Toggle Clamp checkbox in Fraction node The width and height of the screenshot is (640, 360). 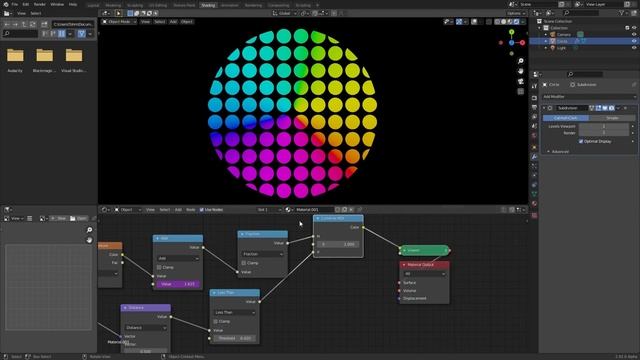coord(244,263)
